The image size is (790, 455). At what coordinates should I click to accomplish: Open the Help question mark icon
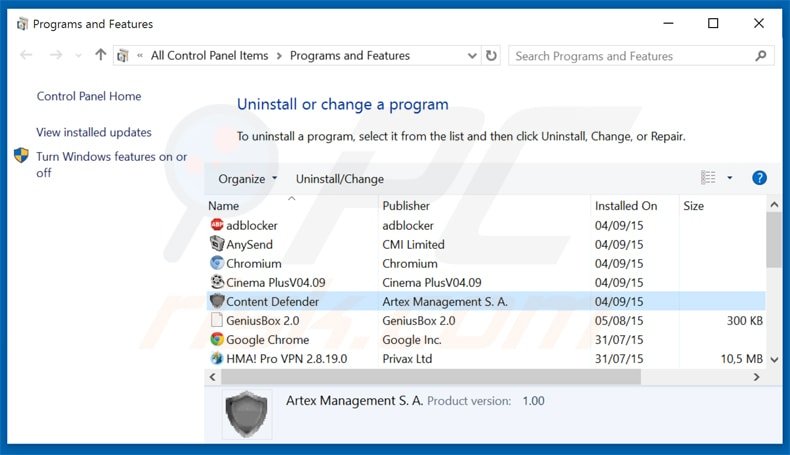[x=759, y=178]
